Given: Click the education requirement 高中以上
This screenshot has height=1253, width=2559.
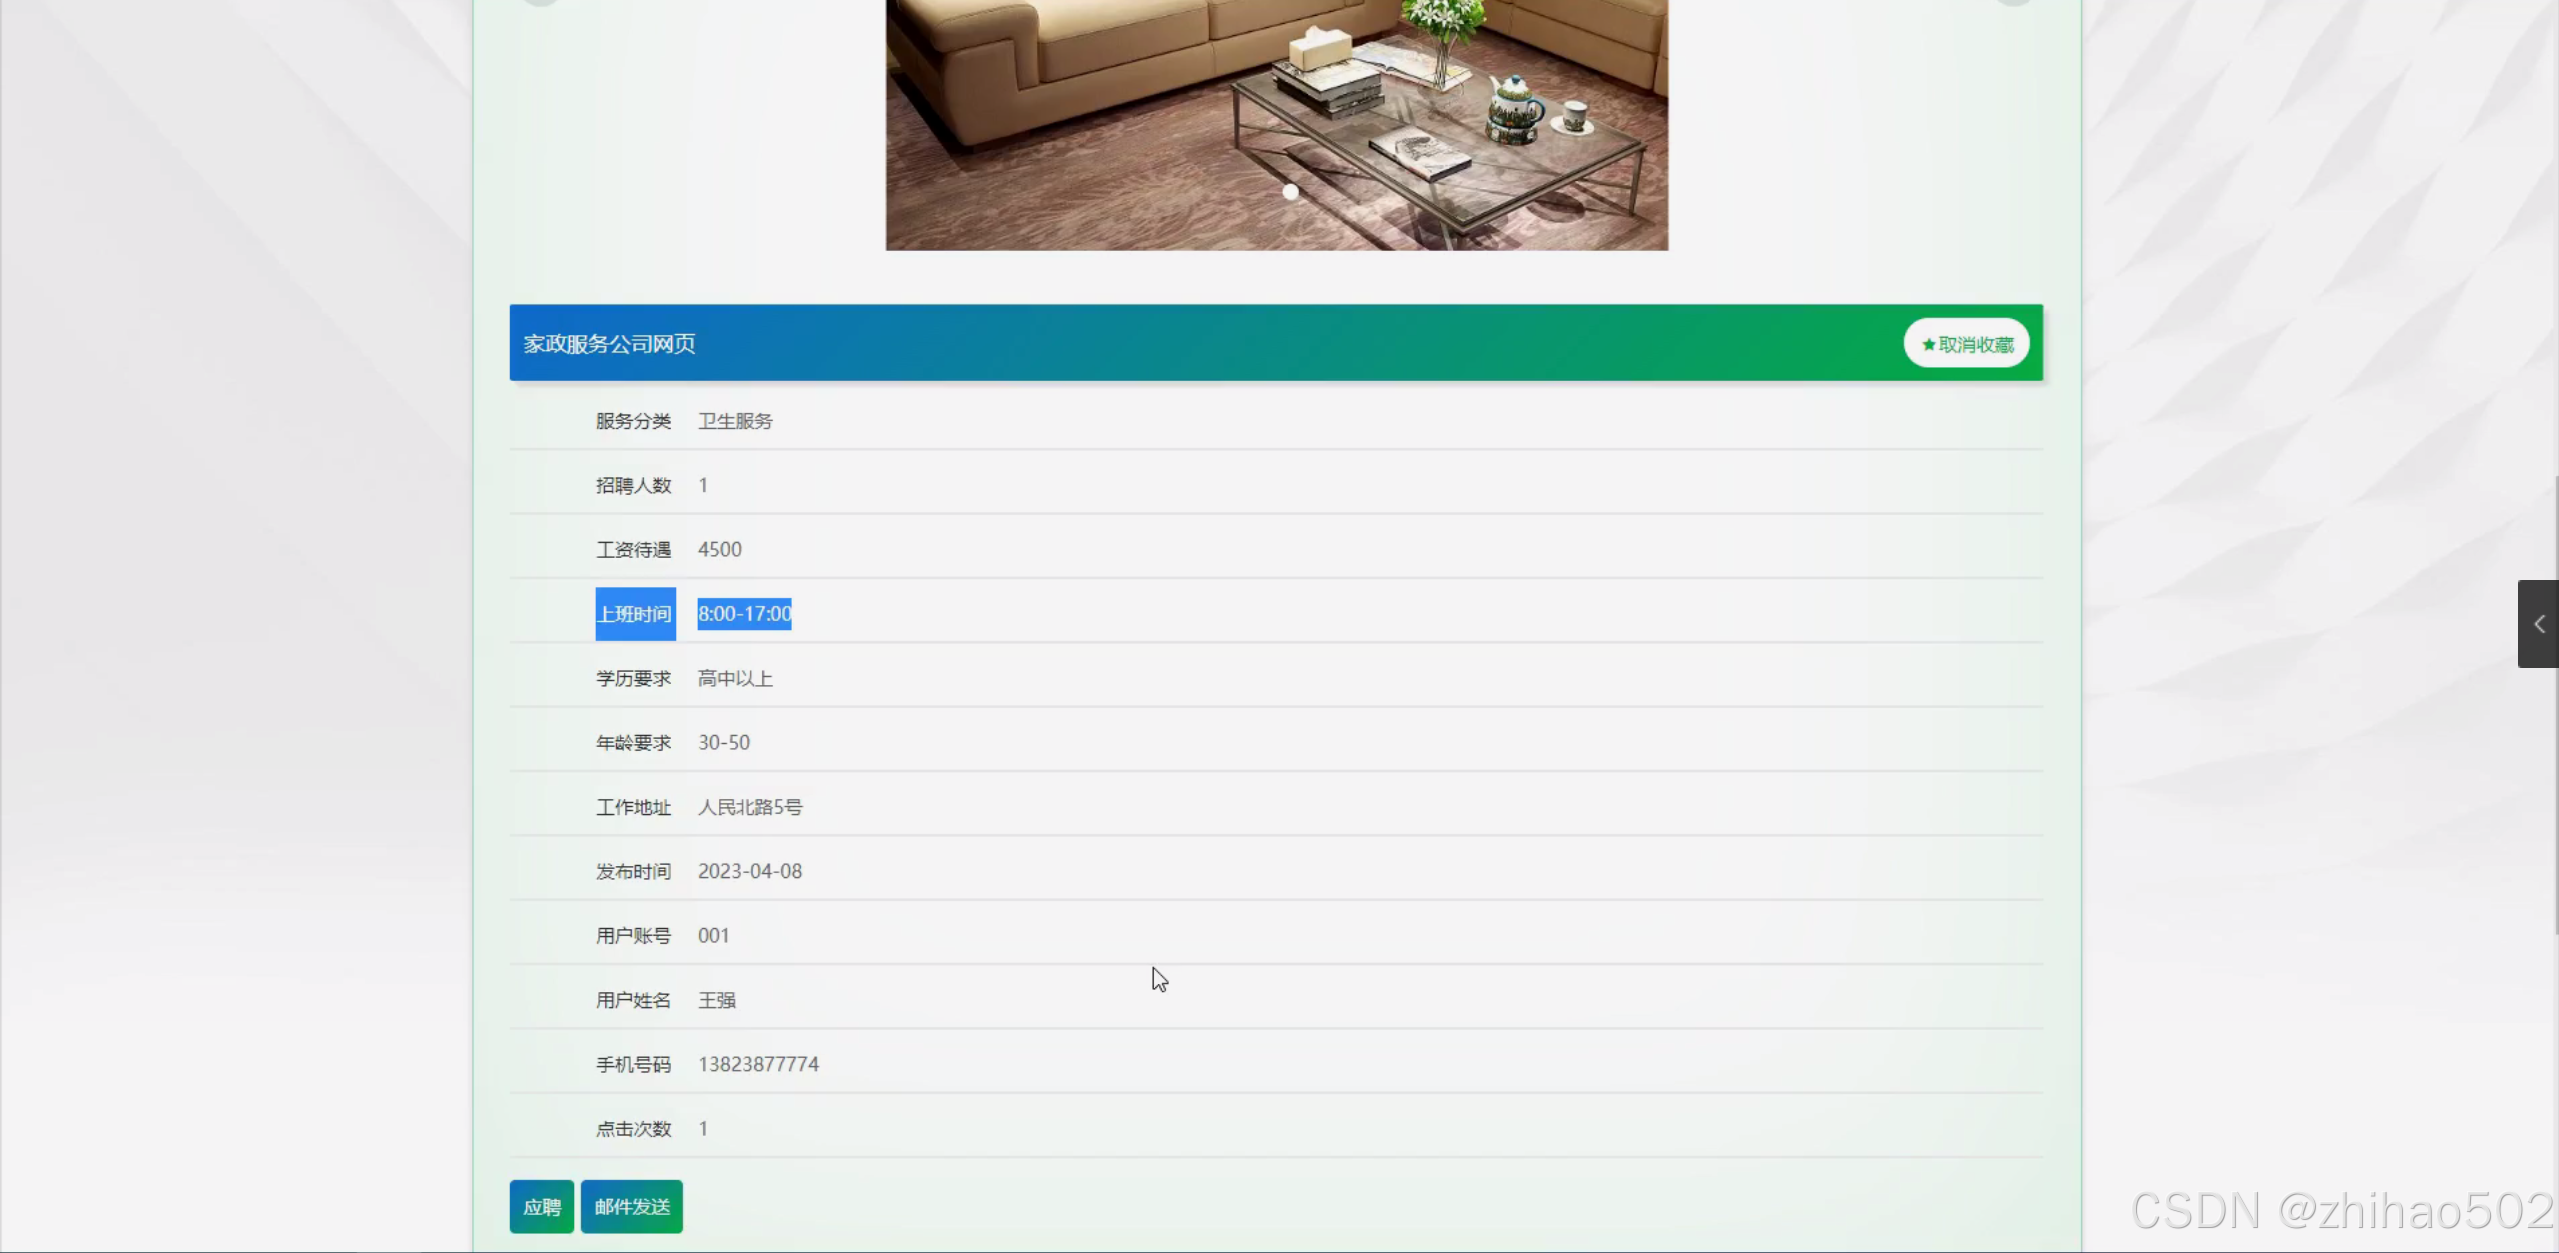Looking at the screenshot, I should click(x=735, y=678).
